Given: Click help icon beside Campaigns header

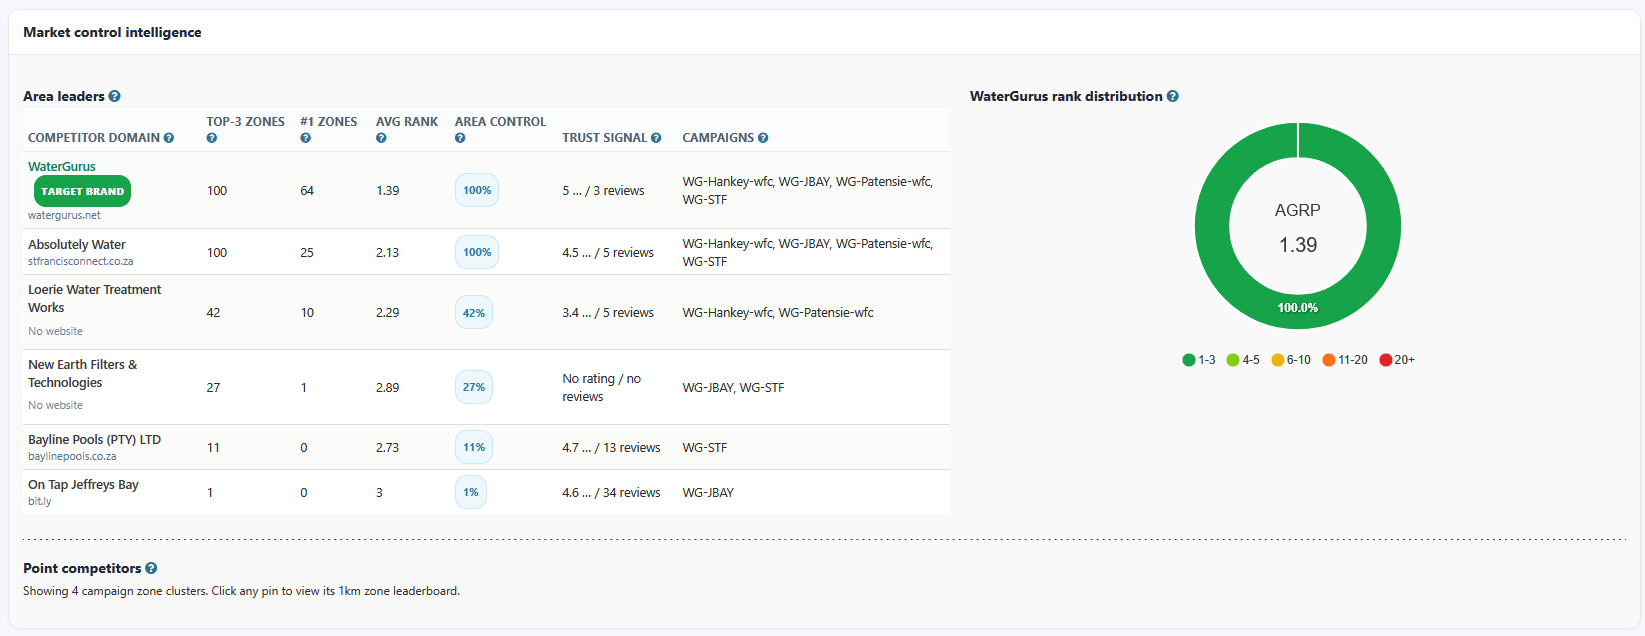Looking at the screenshot, I should (763, 138).
